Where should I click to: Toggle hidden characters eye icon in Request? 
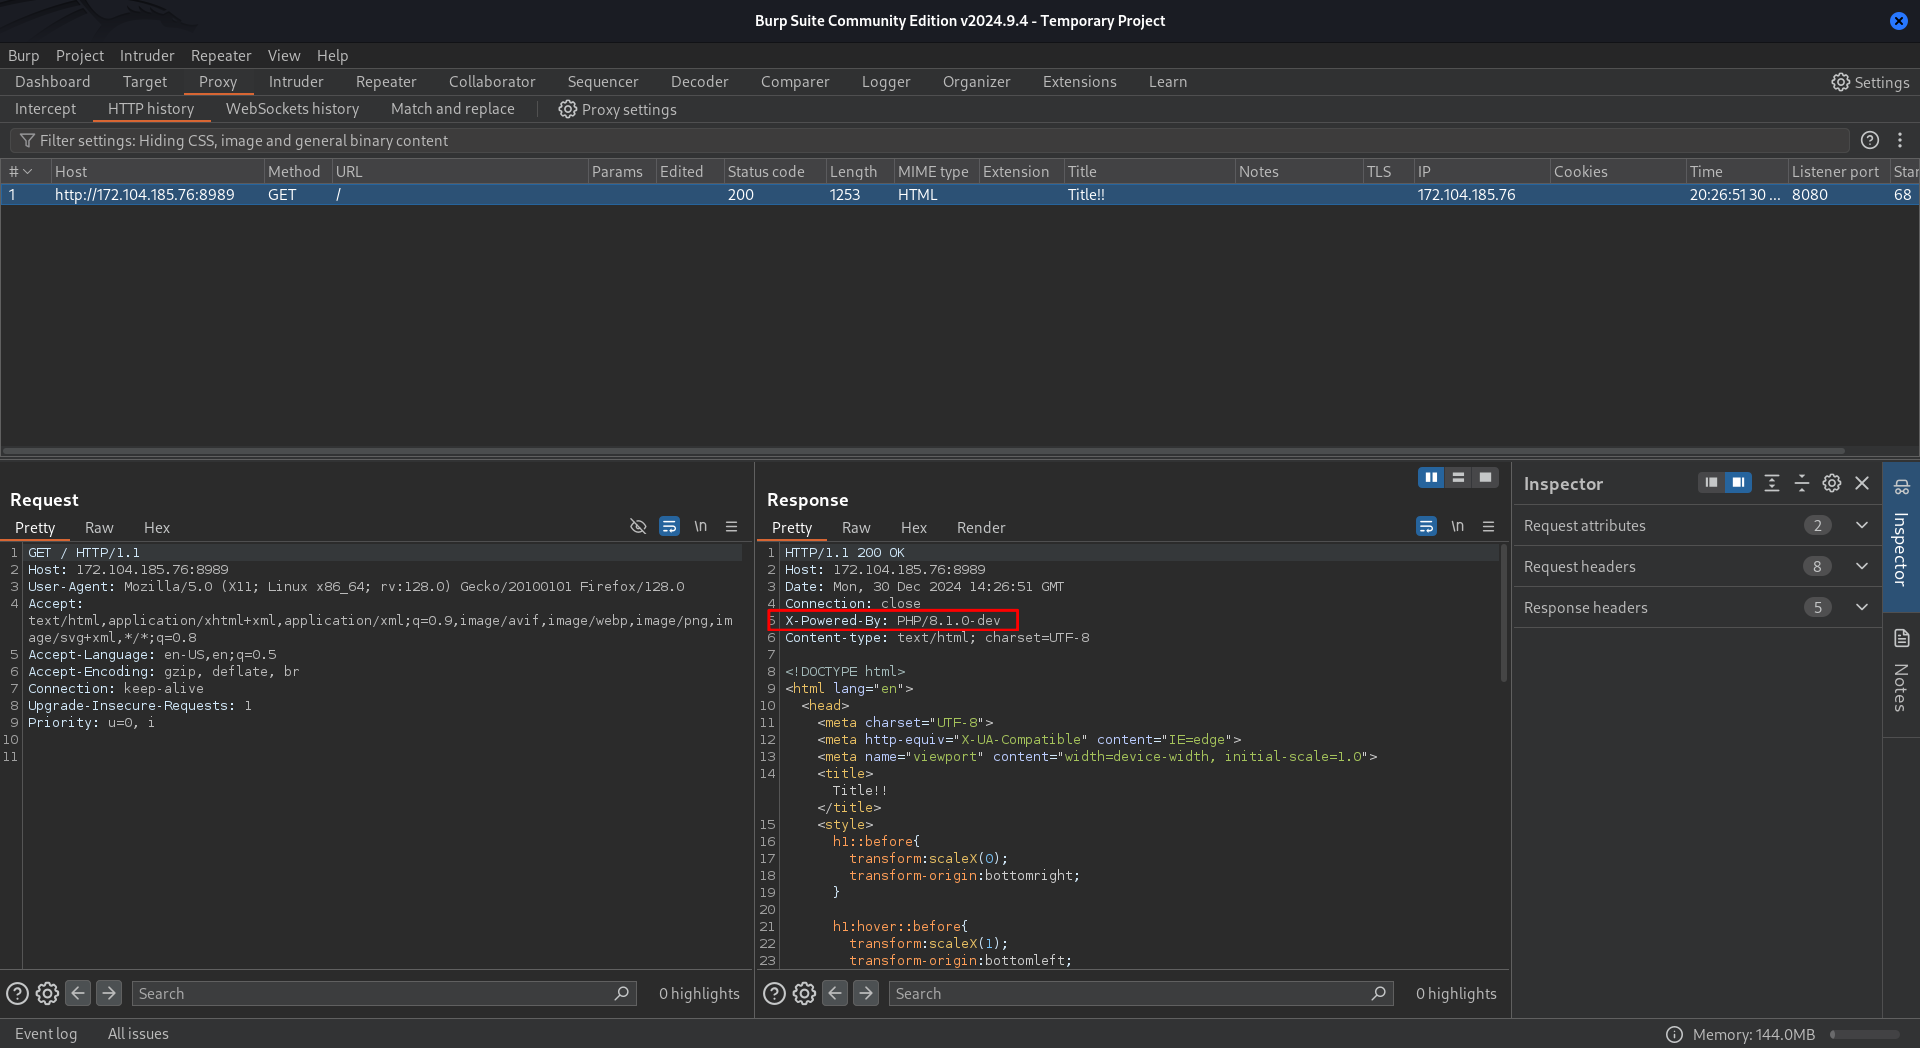[x=638, y=527]
